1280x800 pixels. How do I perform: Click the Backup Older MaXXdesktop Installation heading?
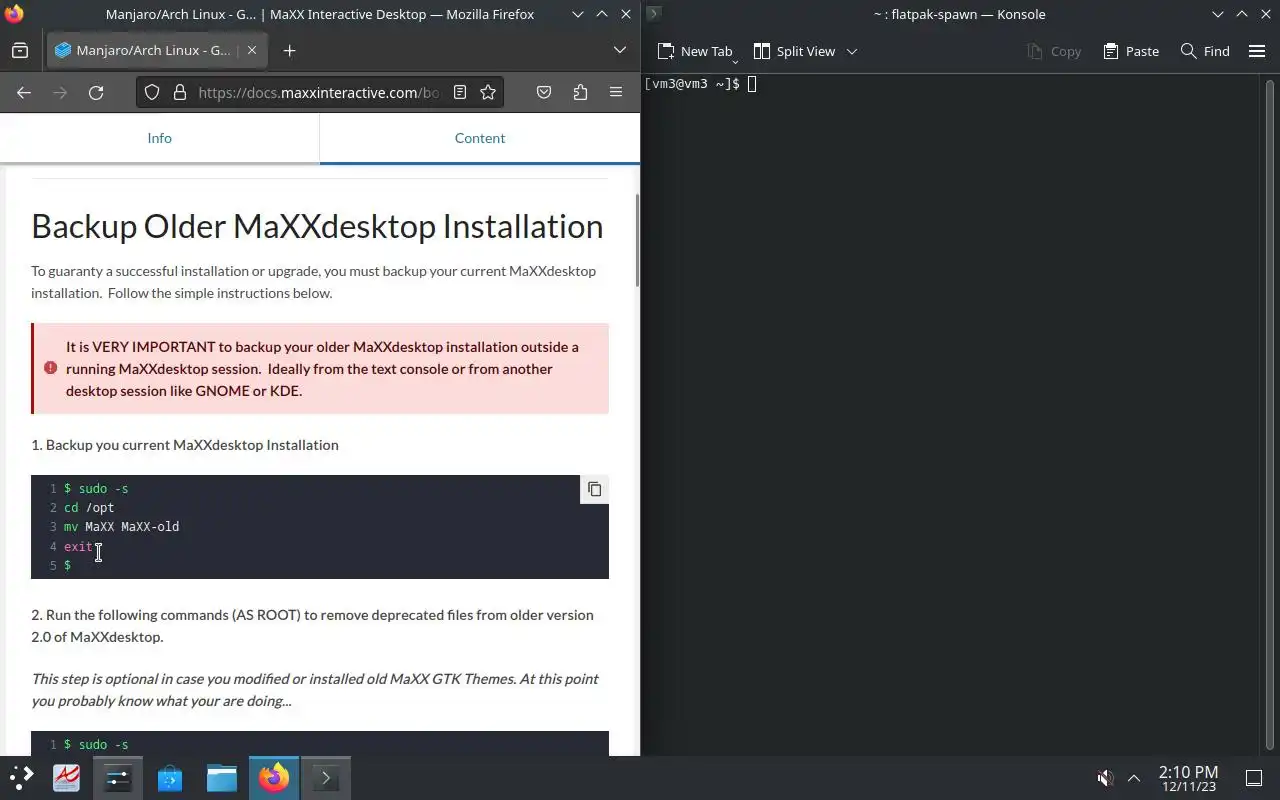317,226
